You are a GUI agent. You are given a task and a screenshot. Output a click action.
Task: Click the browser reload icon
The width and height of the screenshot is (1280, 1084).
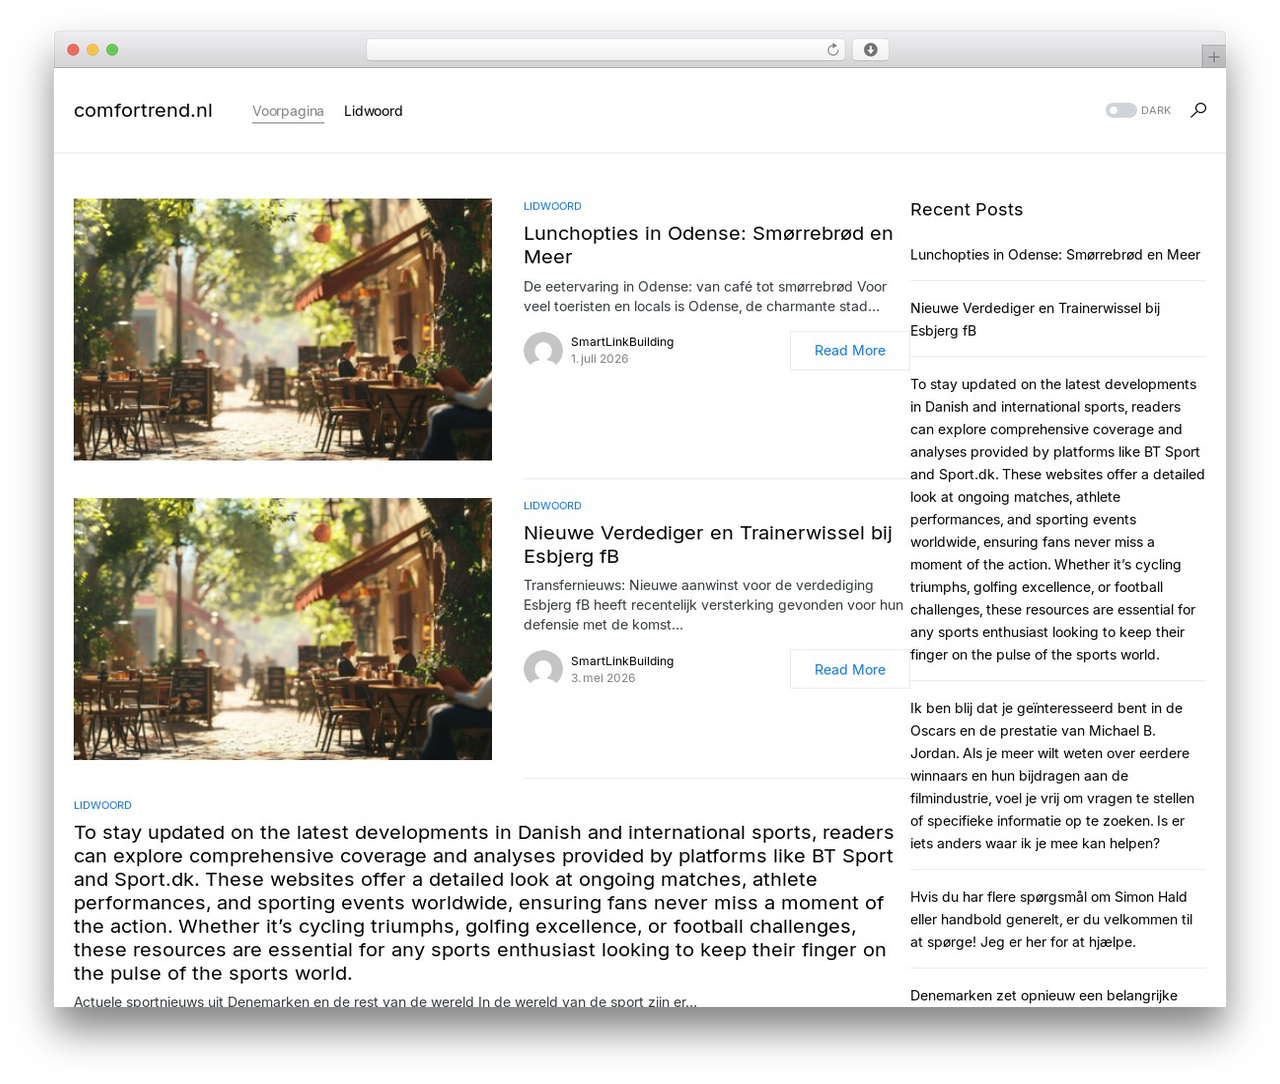point(832,50)
